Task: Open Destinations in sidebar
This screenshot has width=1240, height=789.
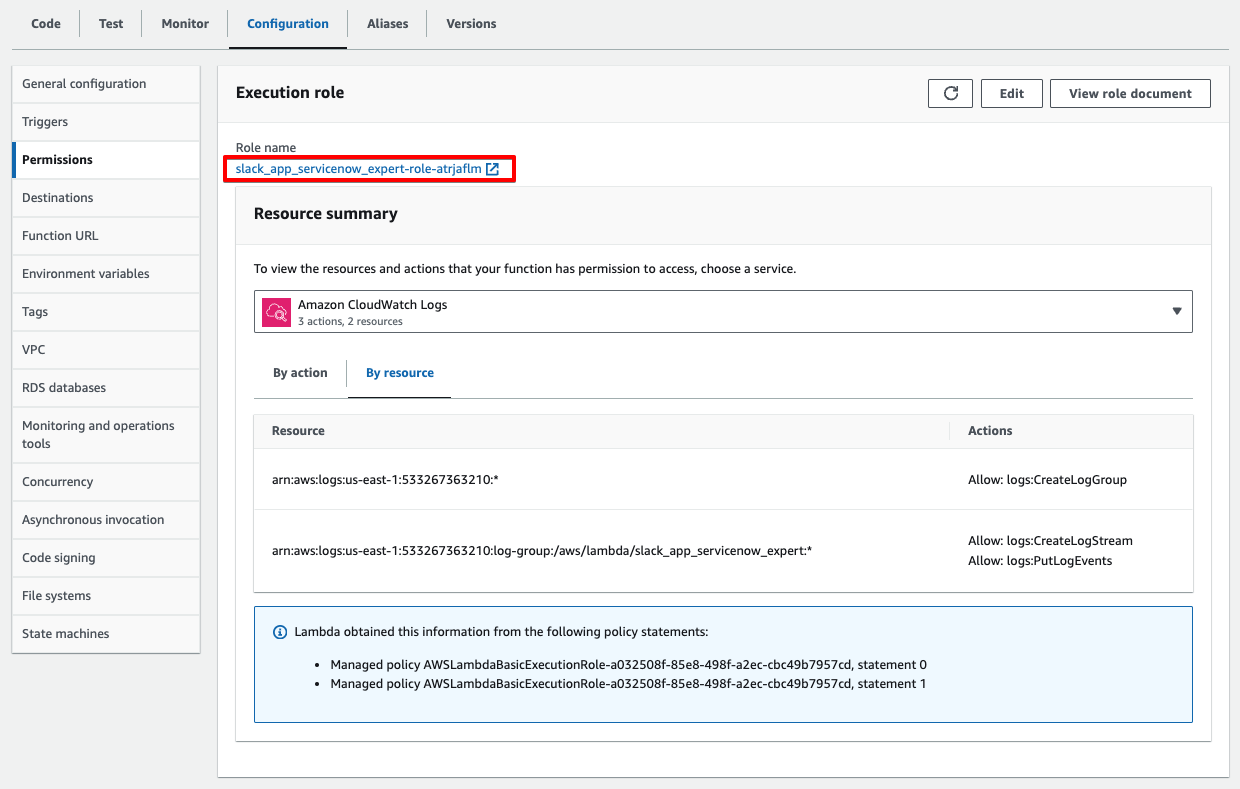Action: pyautogui.click(x=106, y=198)
